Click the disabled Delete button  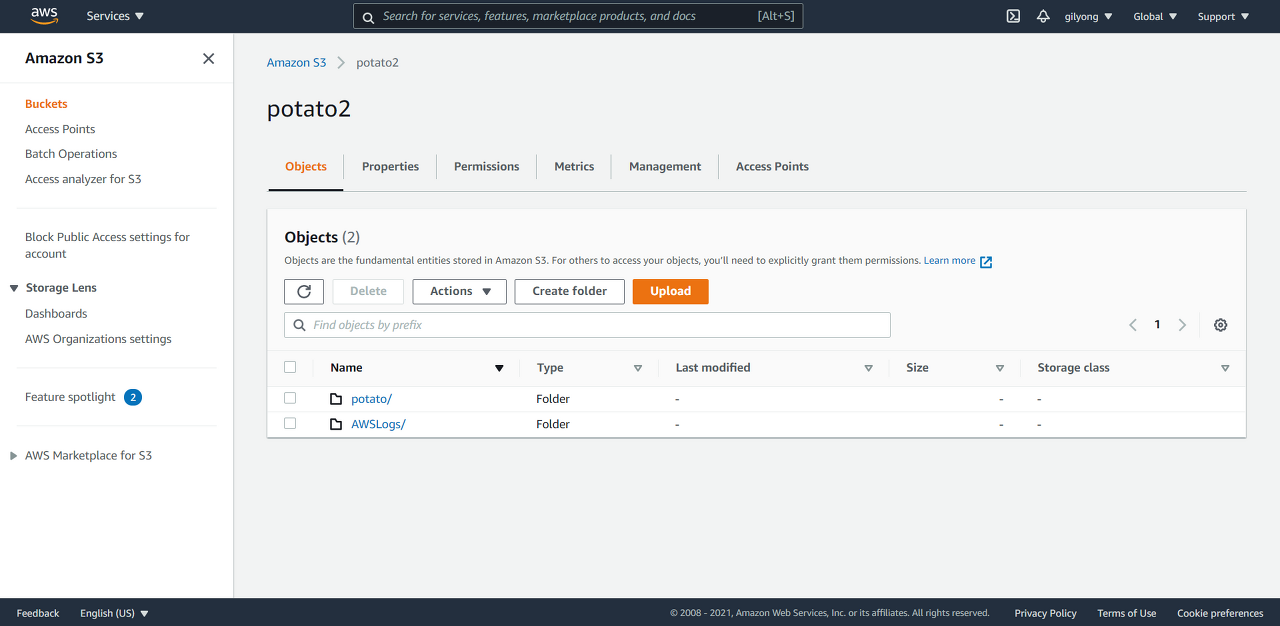tap(368, 291)
